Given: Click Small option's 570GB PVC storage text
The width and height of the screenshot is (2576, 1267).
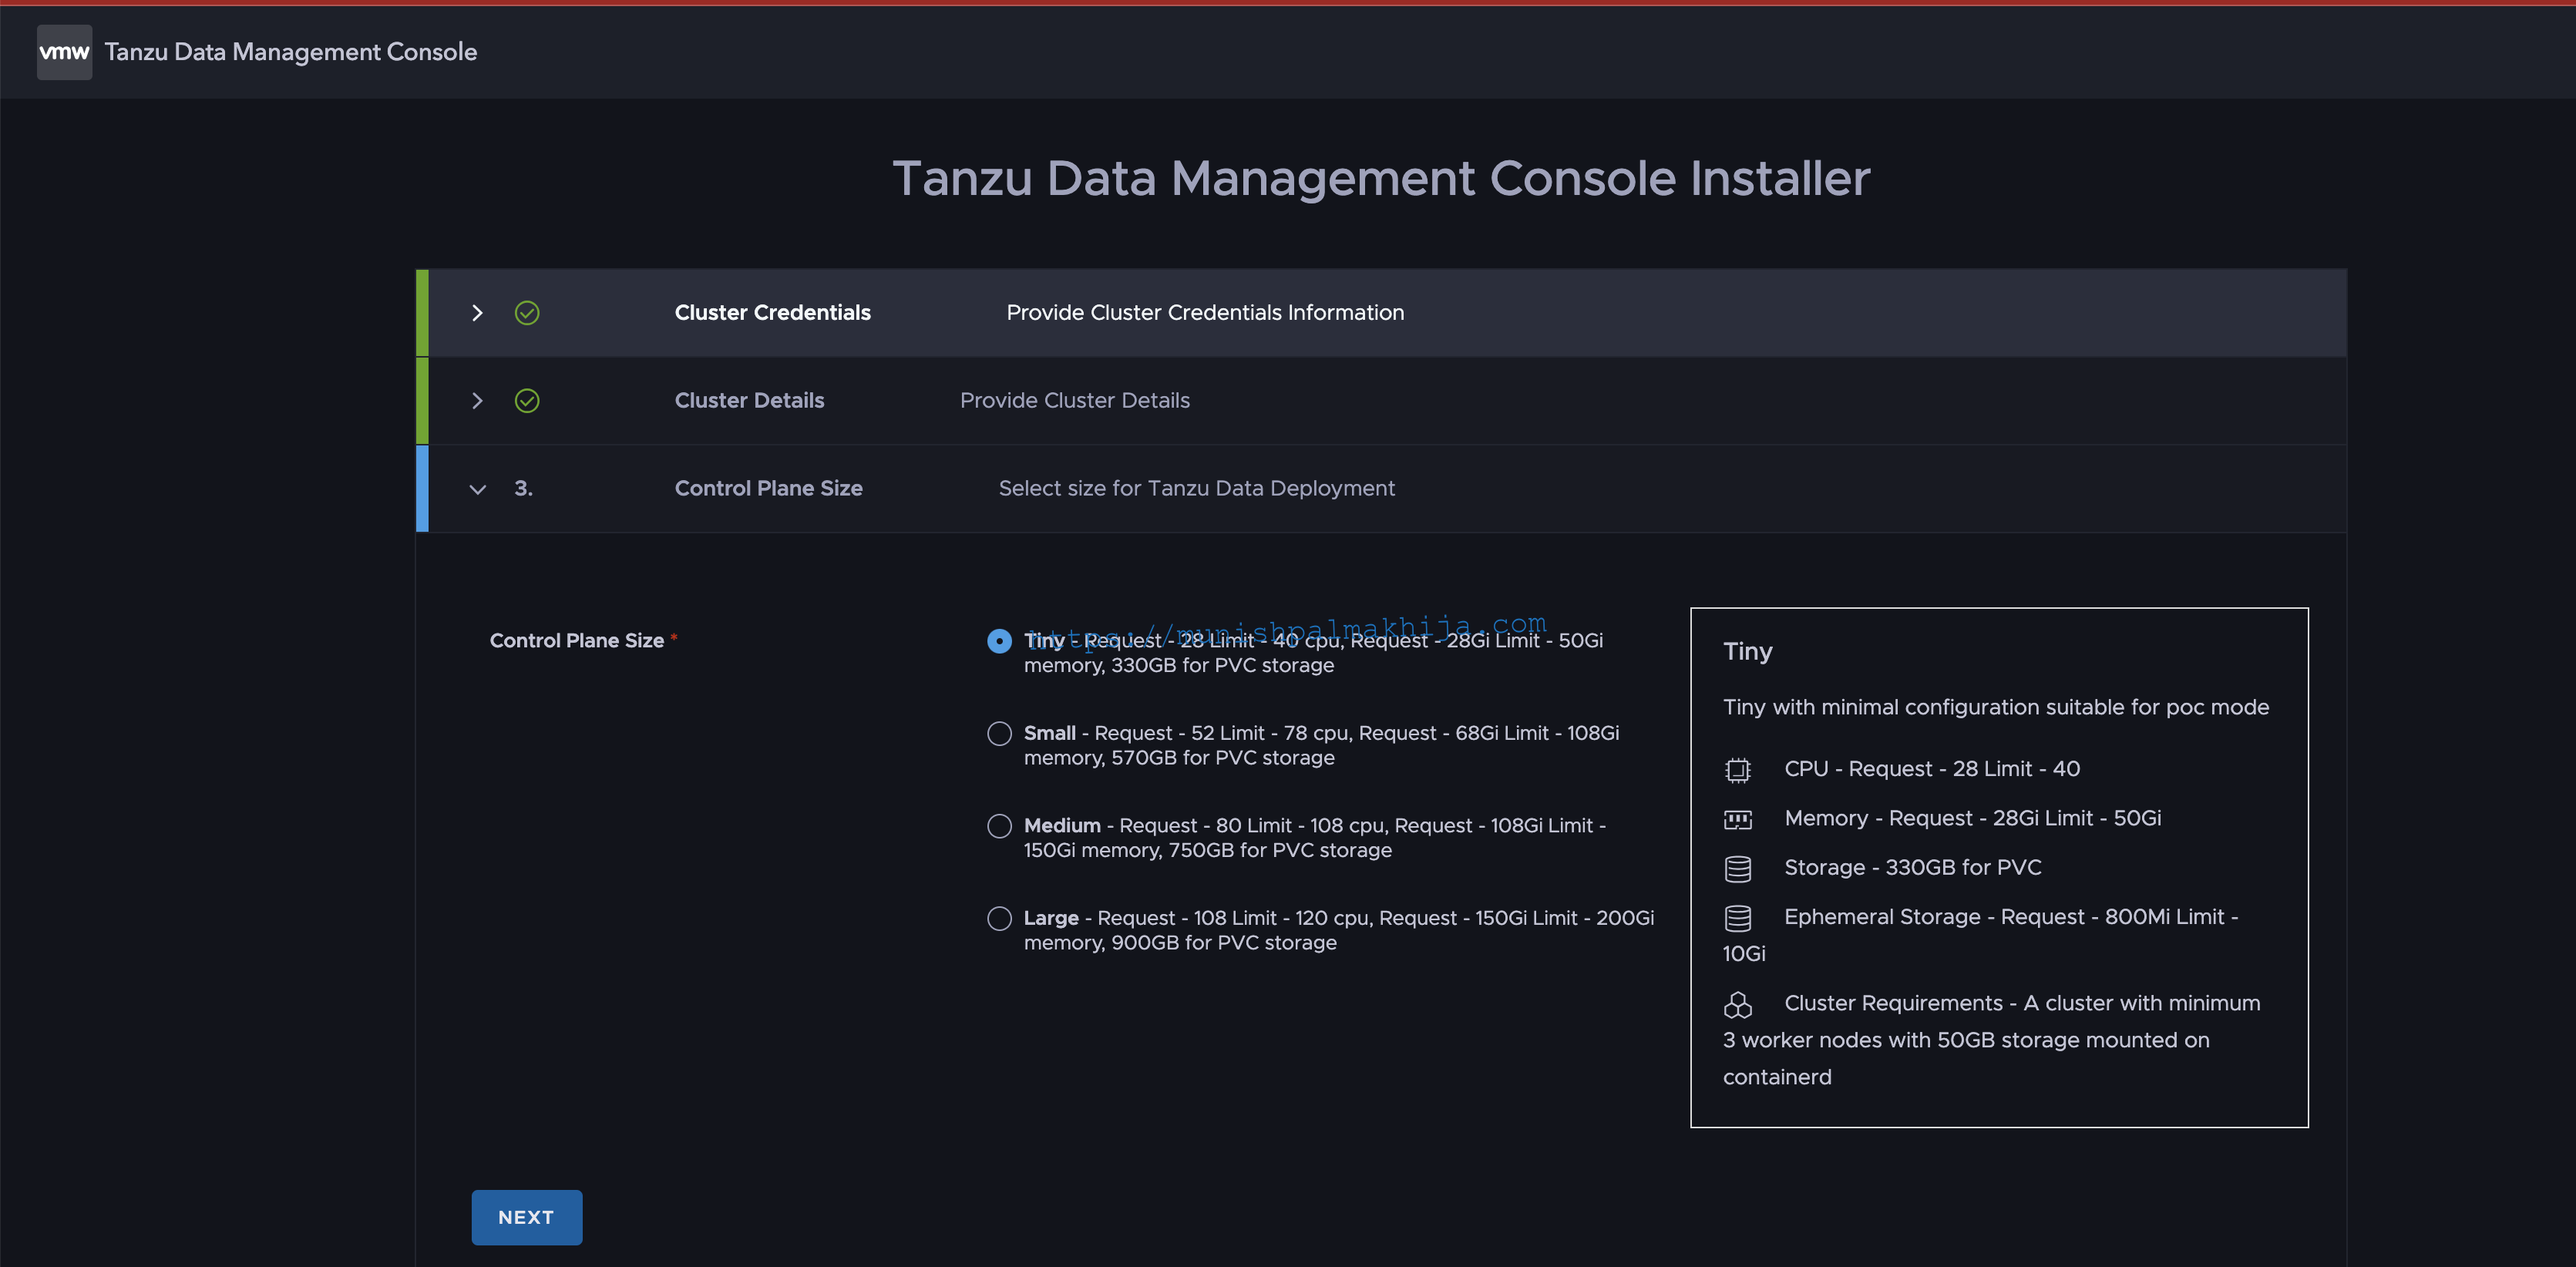Looking at the screenshot, I should click(1222, 758).
